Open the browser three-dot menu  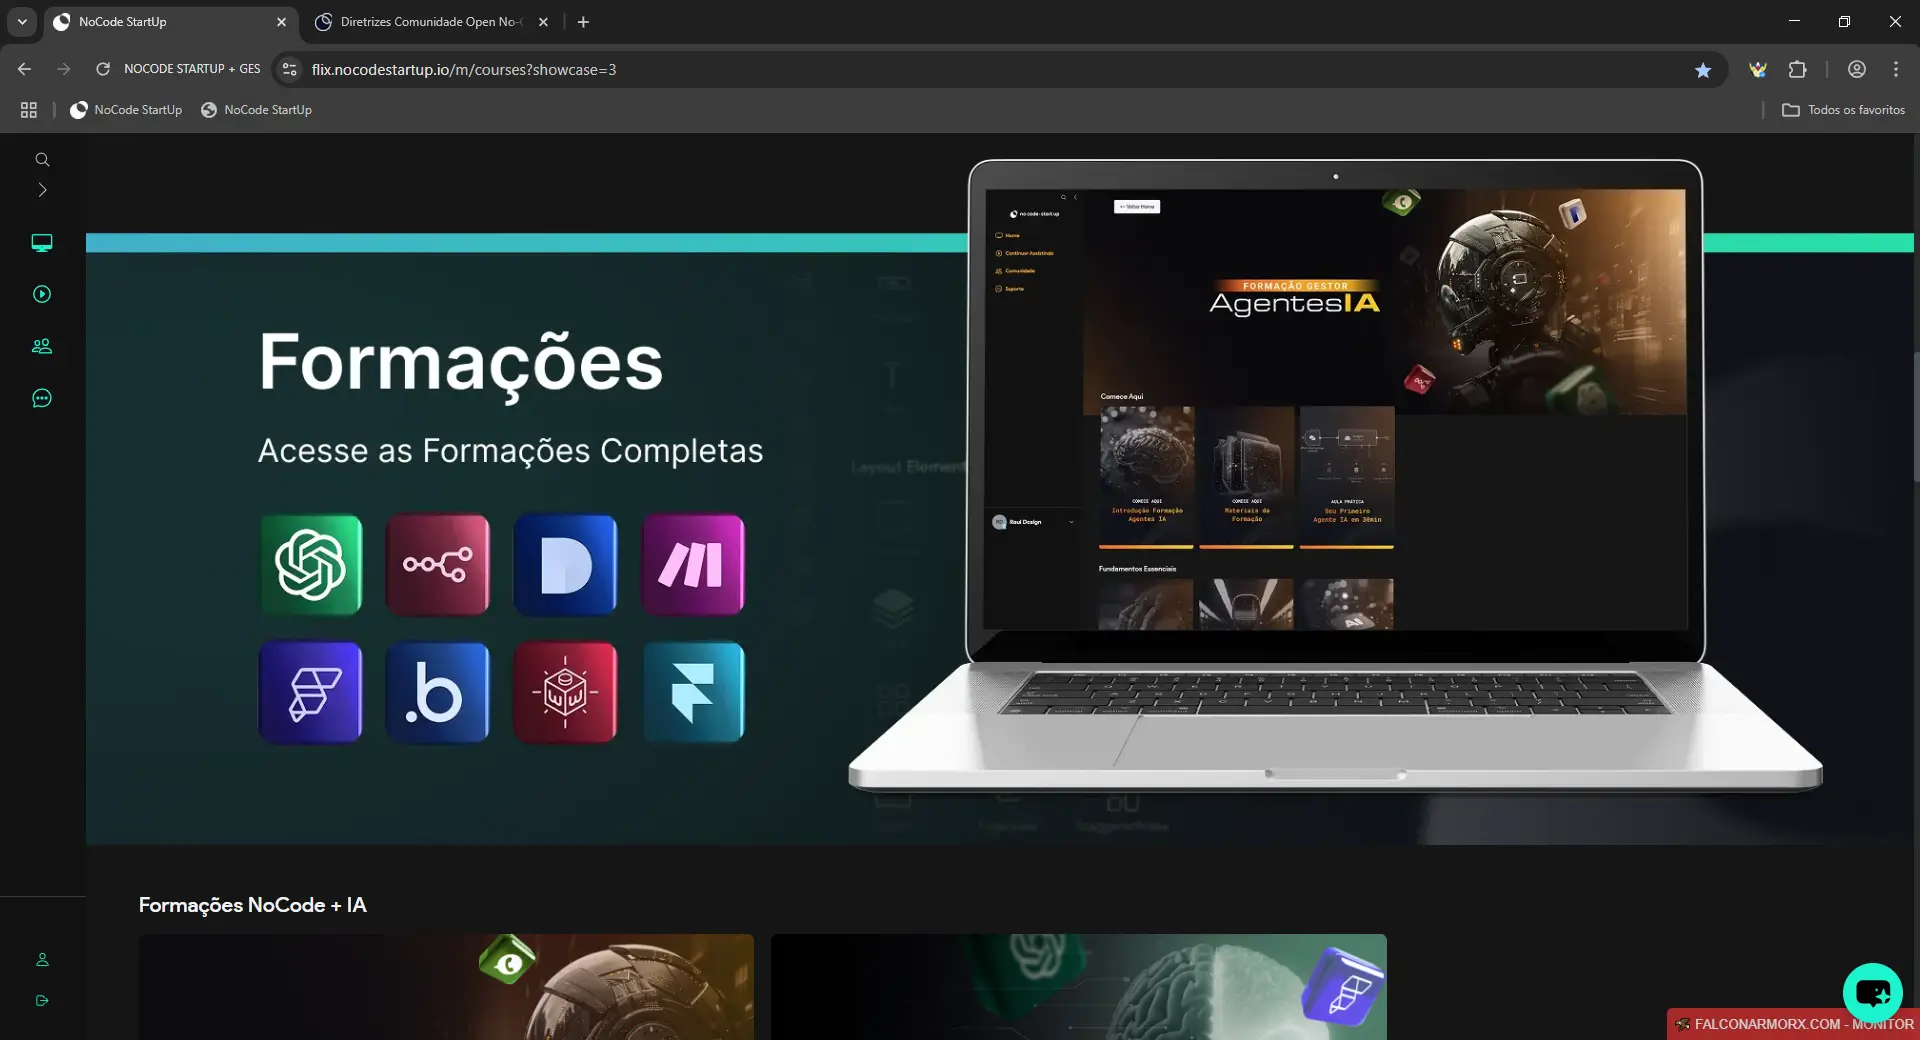[1896, 69]
